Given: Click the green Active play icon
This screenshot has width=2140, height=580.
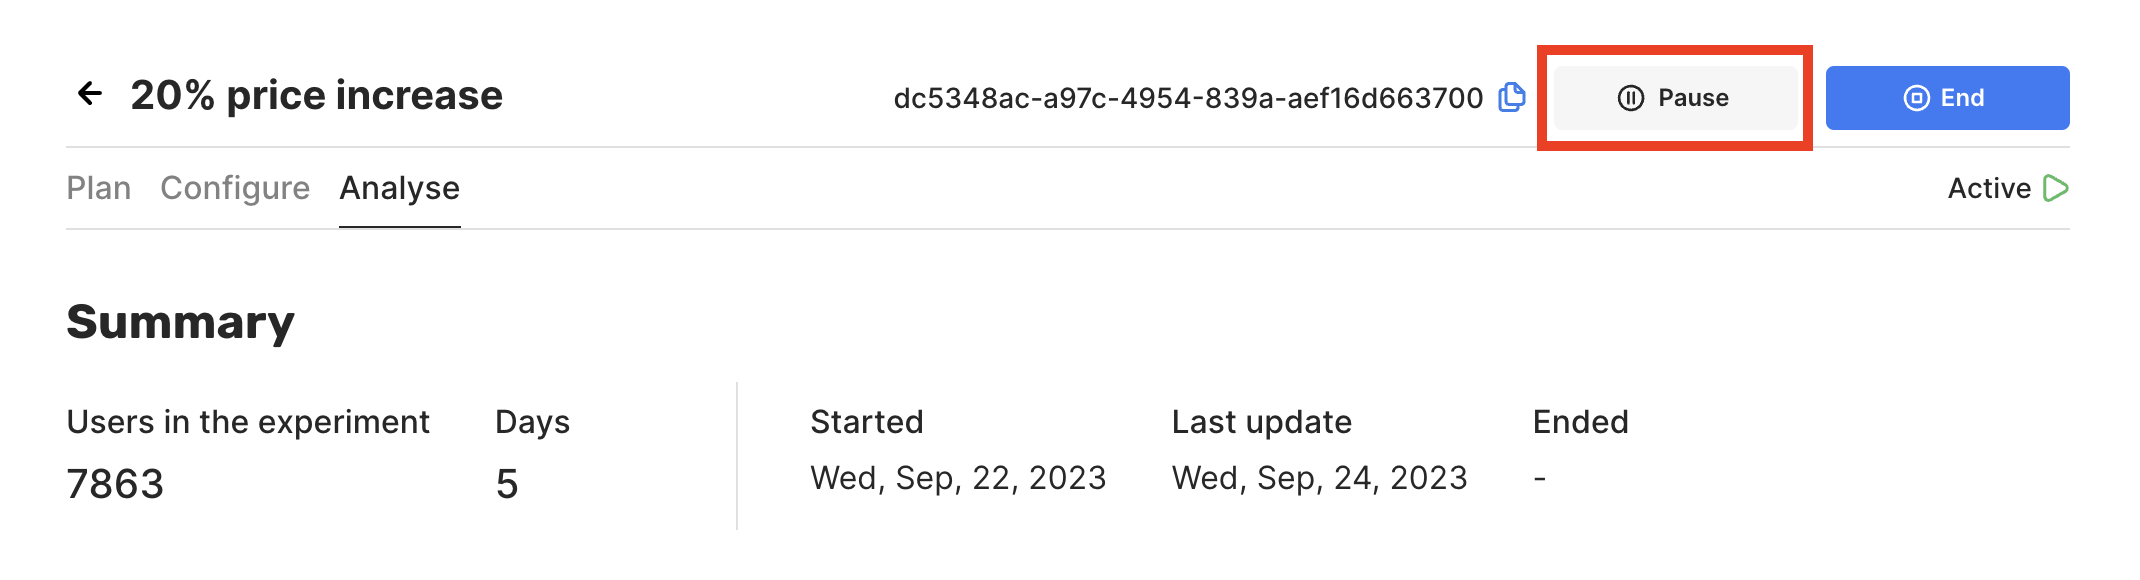Looking at the screenshot, I should click(x=2056, y=188).
